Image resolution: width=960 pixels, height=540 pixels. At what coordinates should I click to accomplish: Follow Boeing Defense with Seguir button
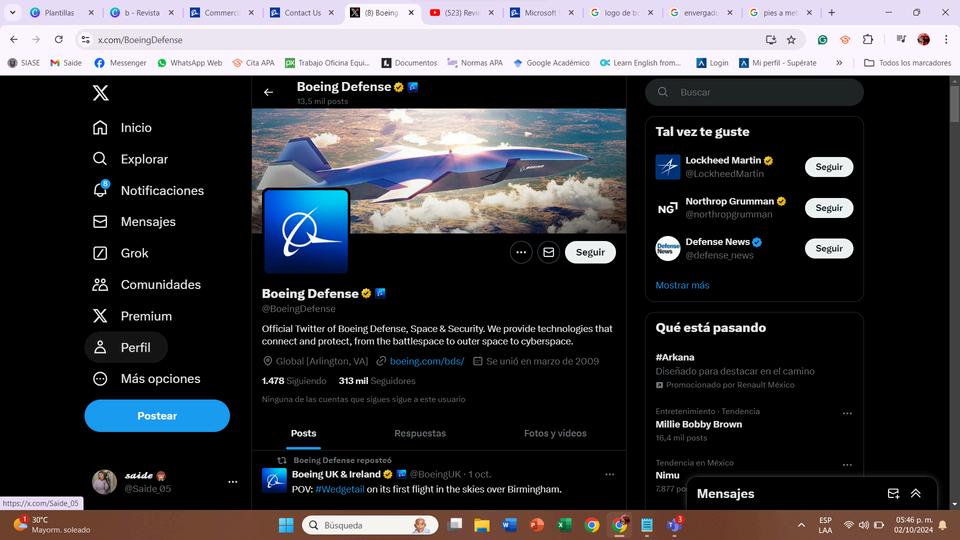coord(590,252)
